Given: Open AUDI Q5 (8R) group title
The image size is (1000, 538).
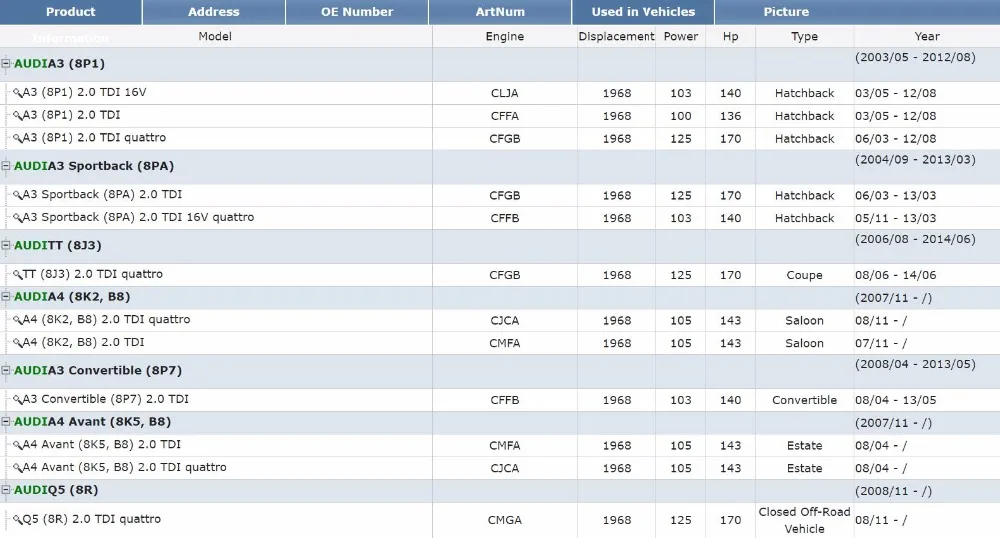Looking at the screenshot, I should tap(56, 490).
